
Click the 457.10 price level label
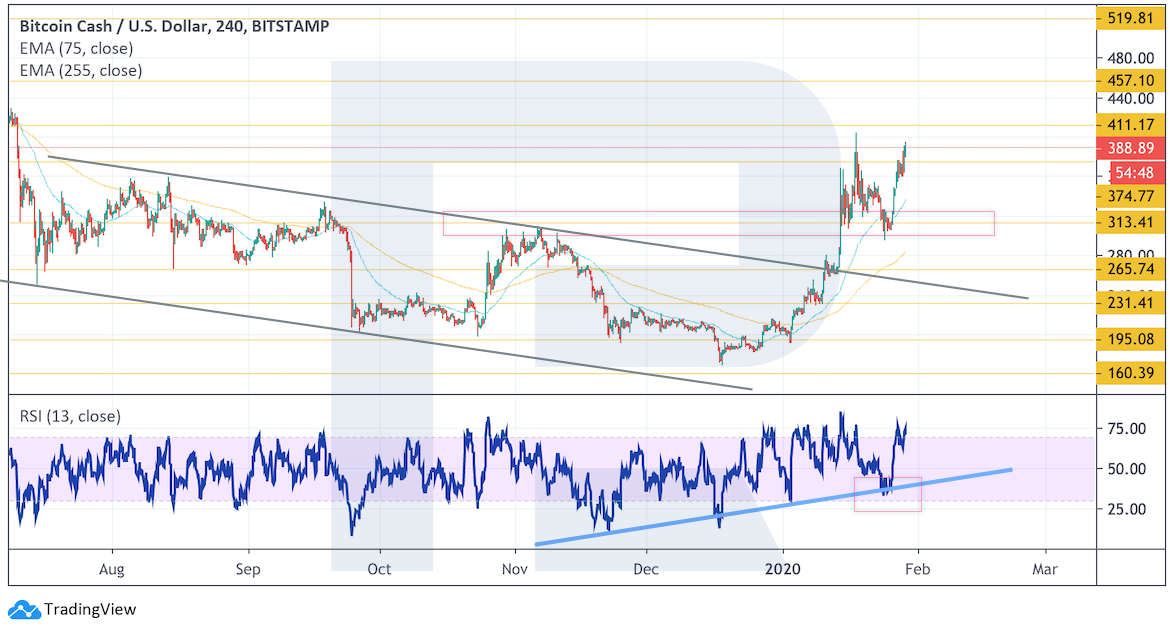coord(1131,80)
